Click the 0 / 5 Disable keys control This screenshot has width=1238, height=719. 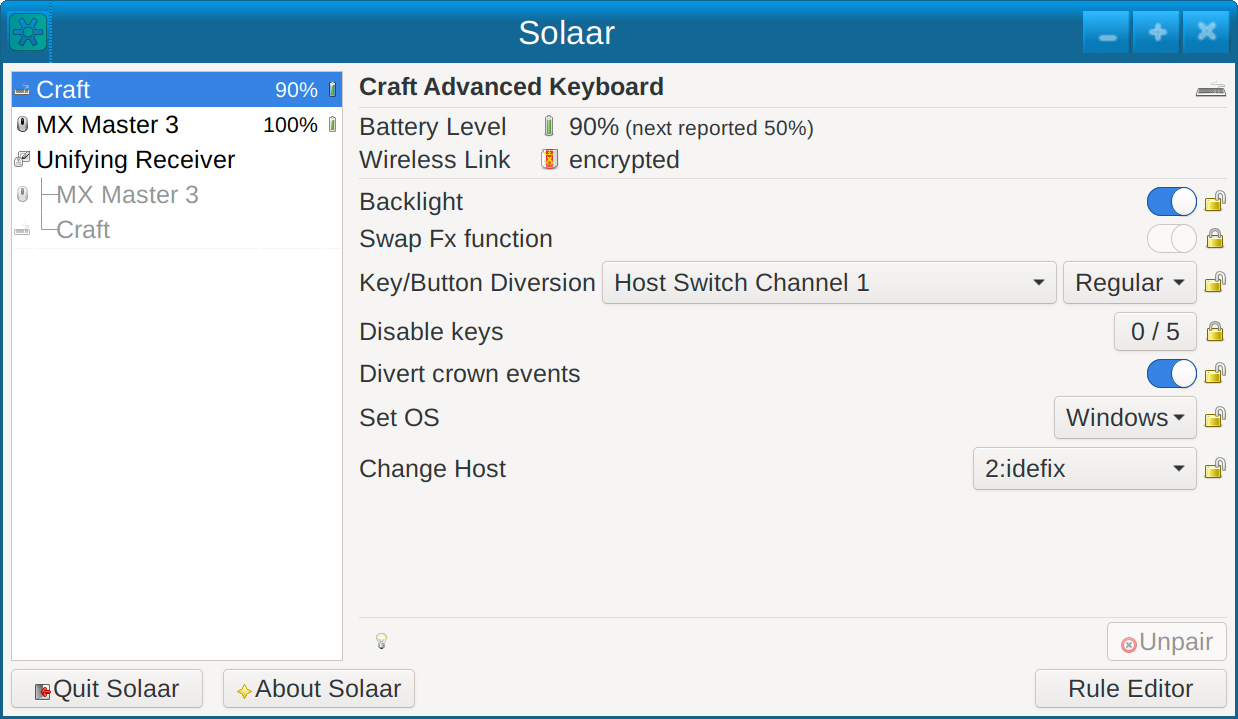(1155, 331)
